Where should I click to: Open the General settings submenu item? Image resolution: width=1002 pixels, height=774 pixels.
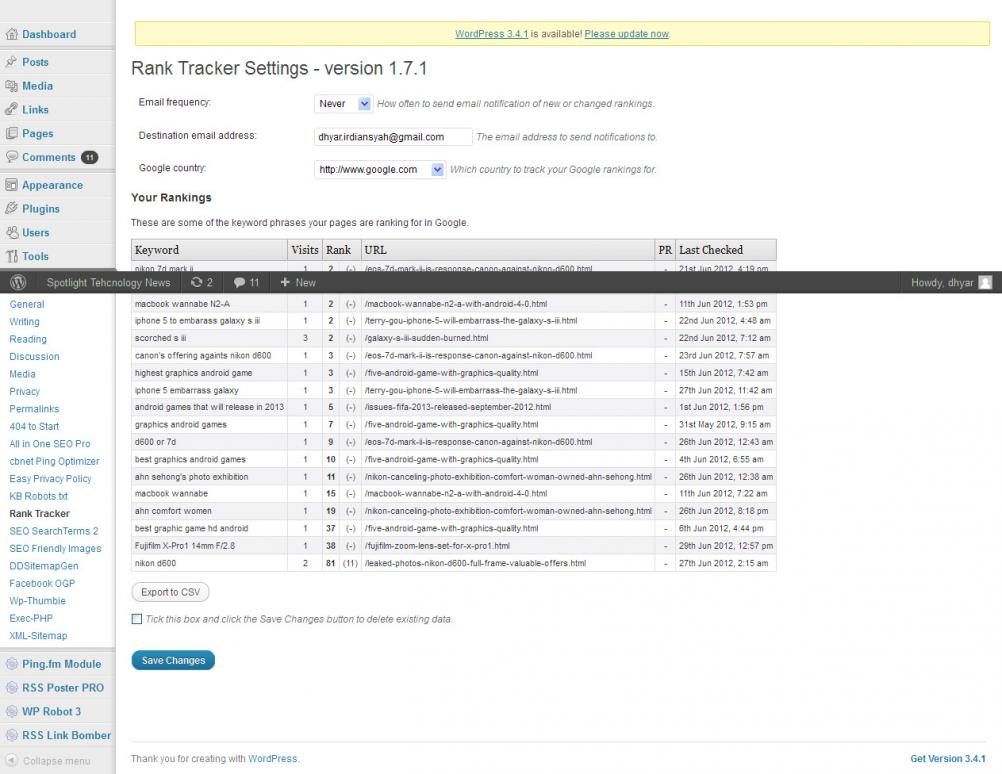[x=27, y=304]
